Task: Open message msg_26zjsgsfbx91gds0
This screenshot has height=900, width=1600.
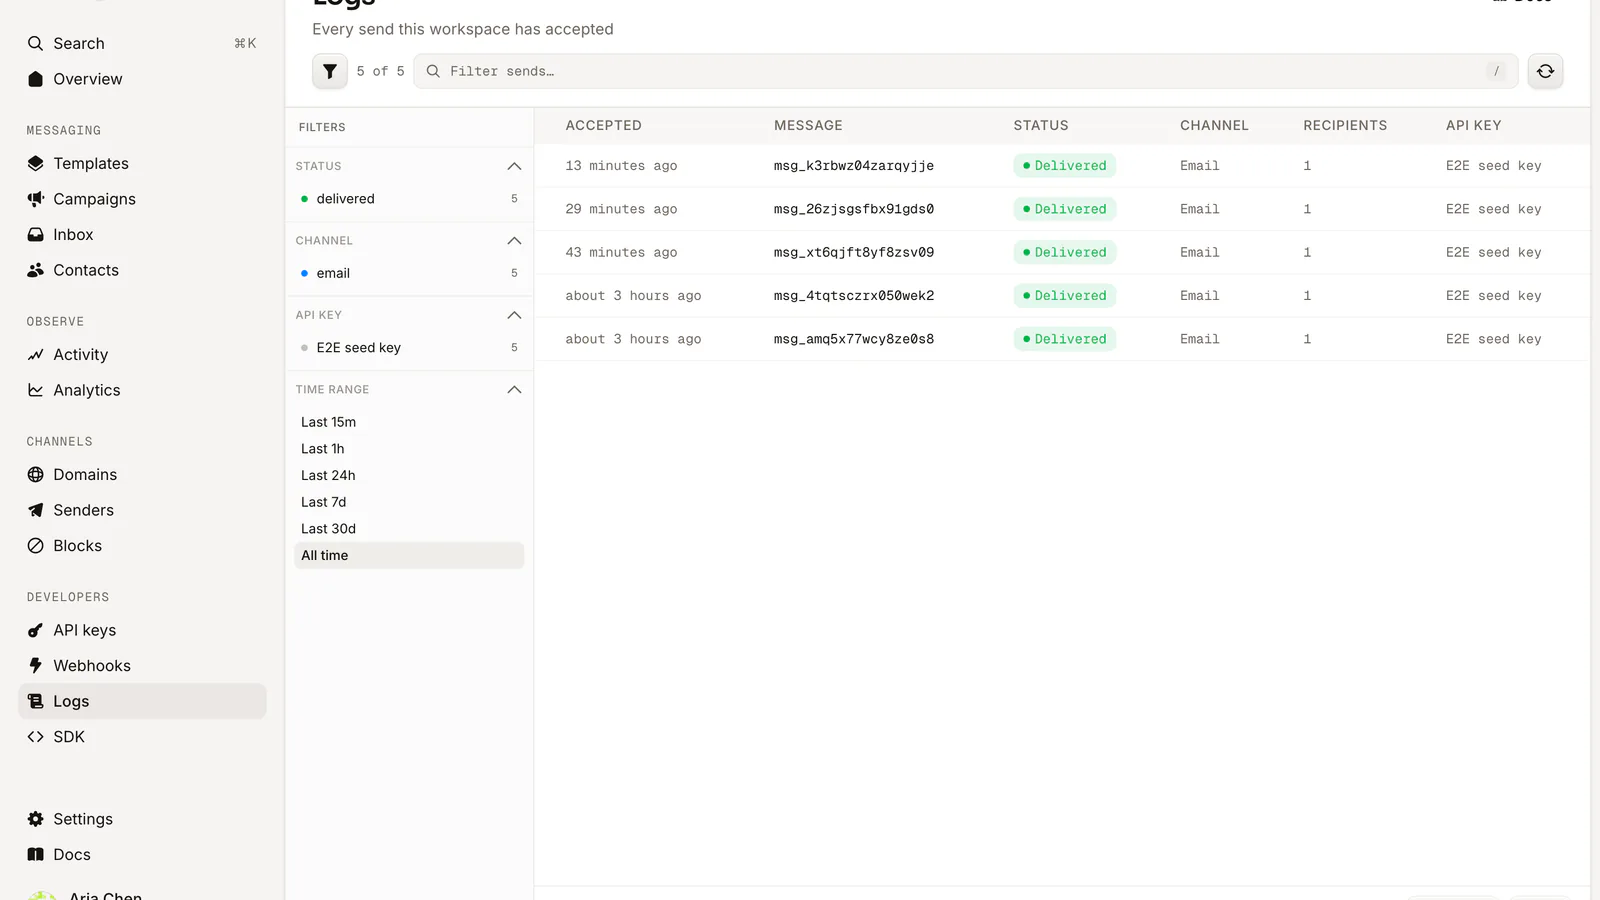Action: (x=853, y=209)
